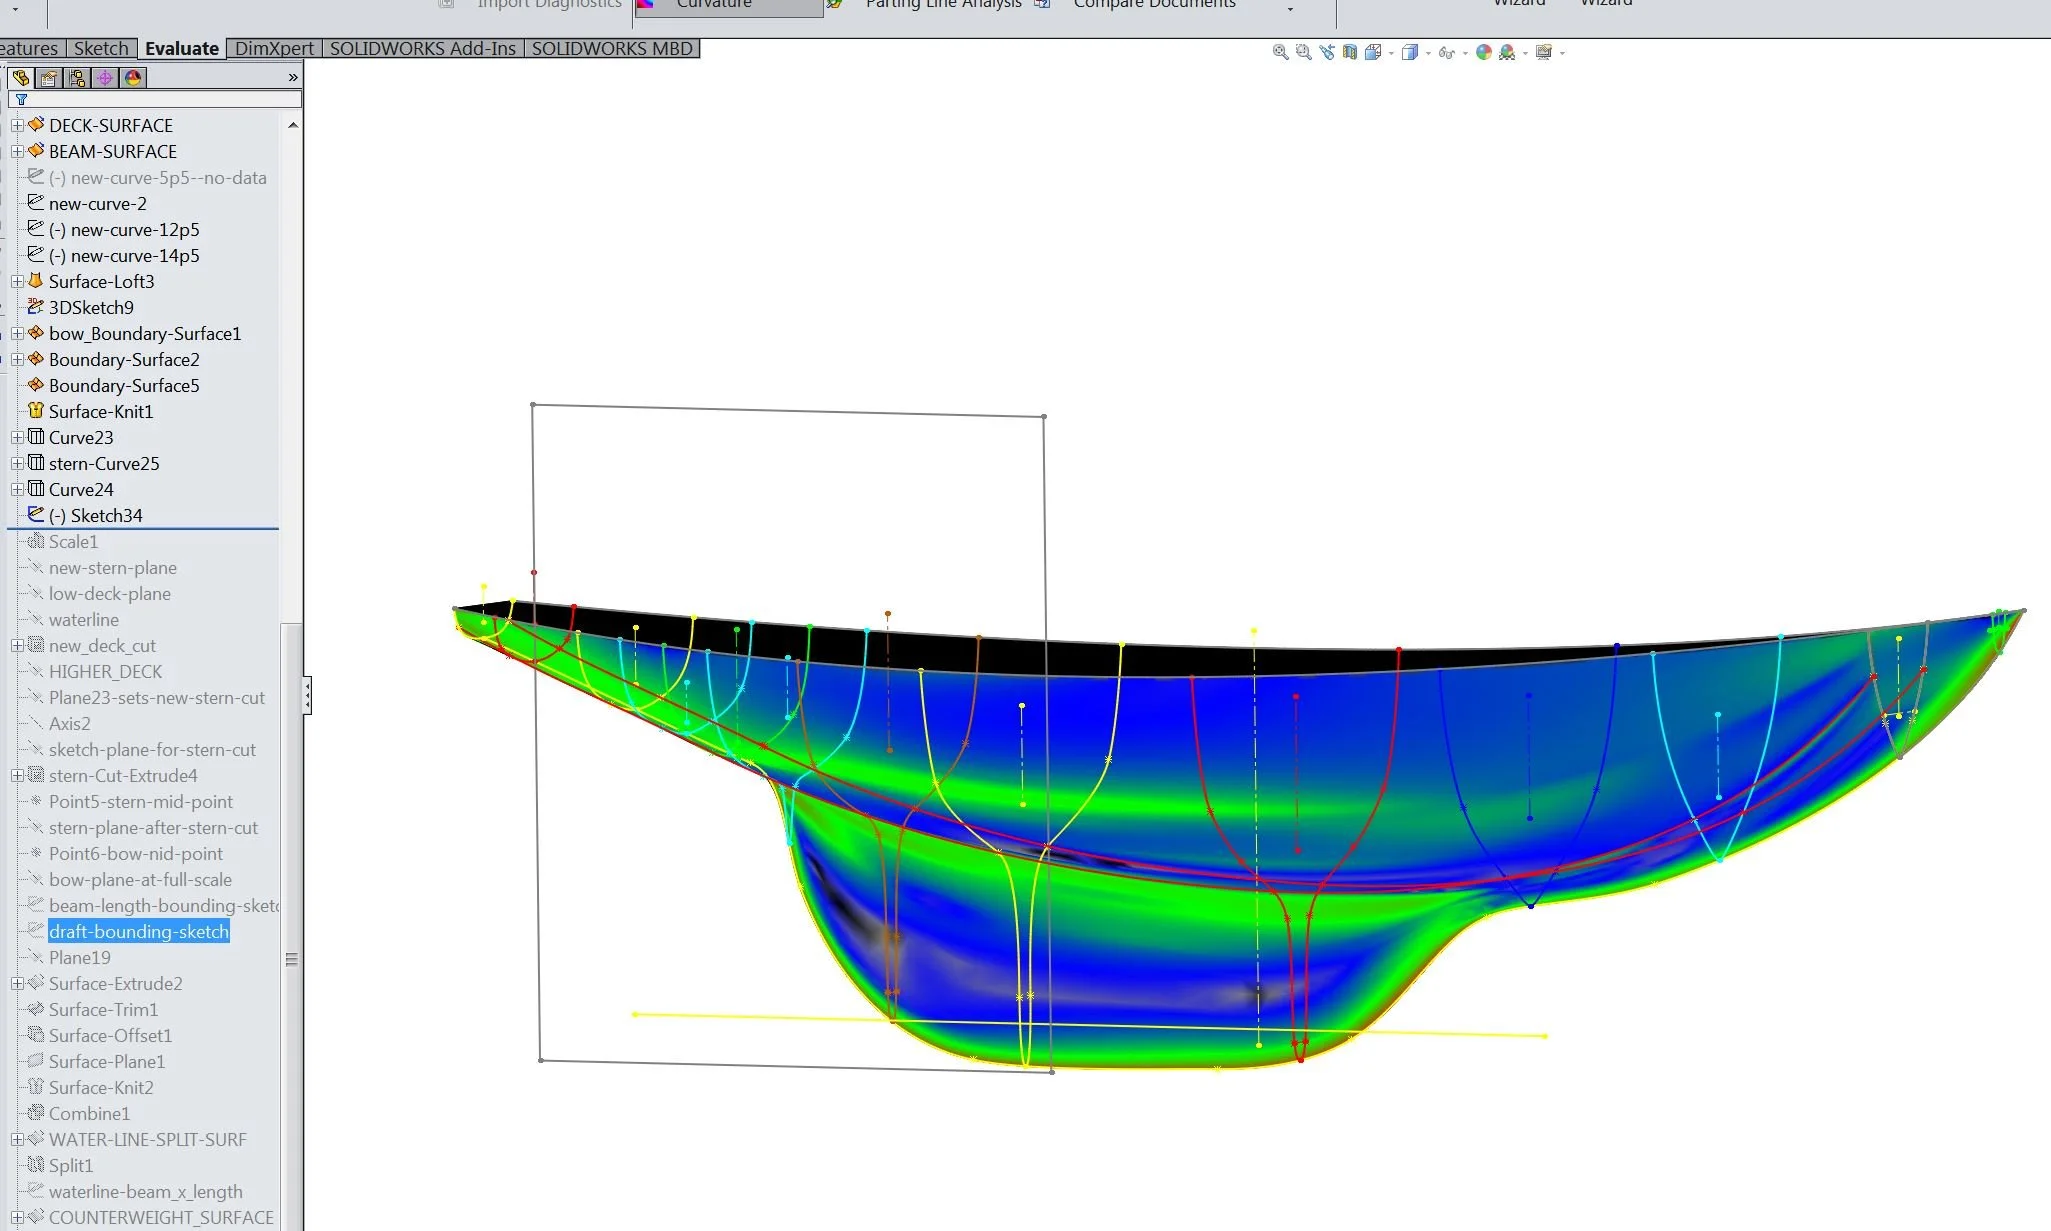Switch to the Sketch tab
This screenshot has height=1231, width=2051.
coord(100,48)
